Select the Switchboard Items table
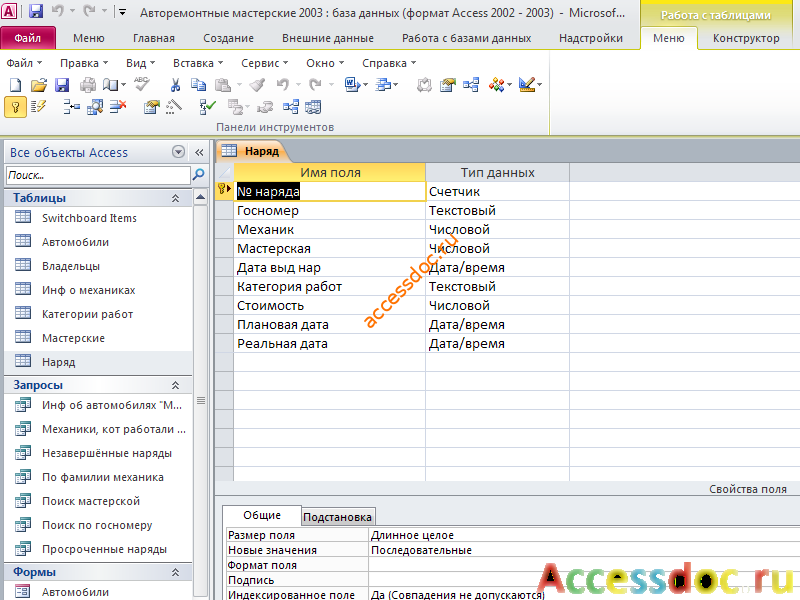Viewport: 800px width, 600px height. click(x=89, y=218)
